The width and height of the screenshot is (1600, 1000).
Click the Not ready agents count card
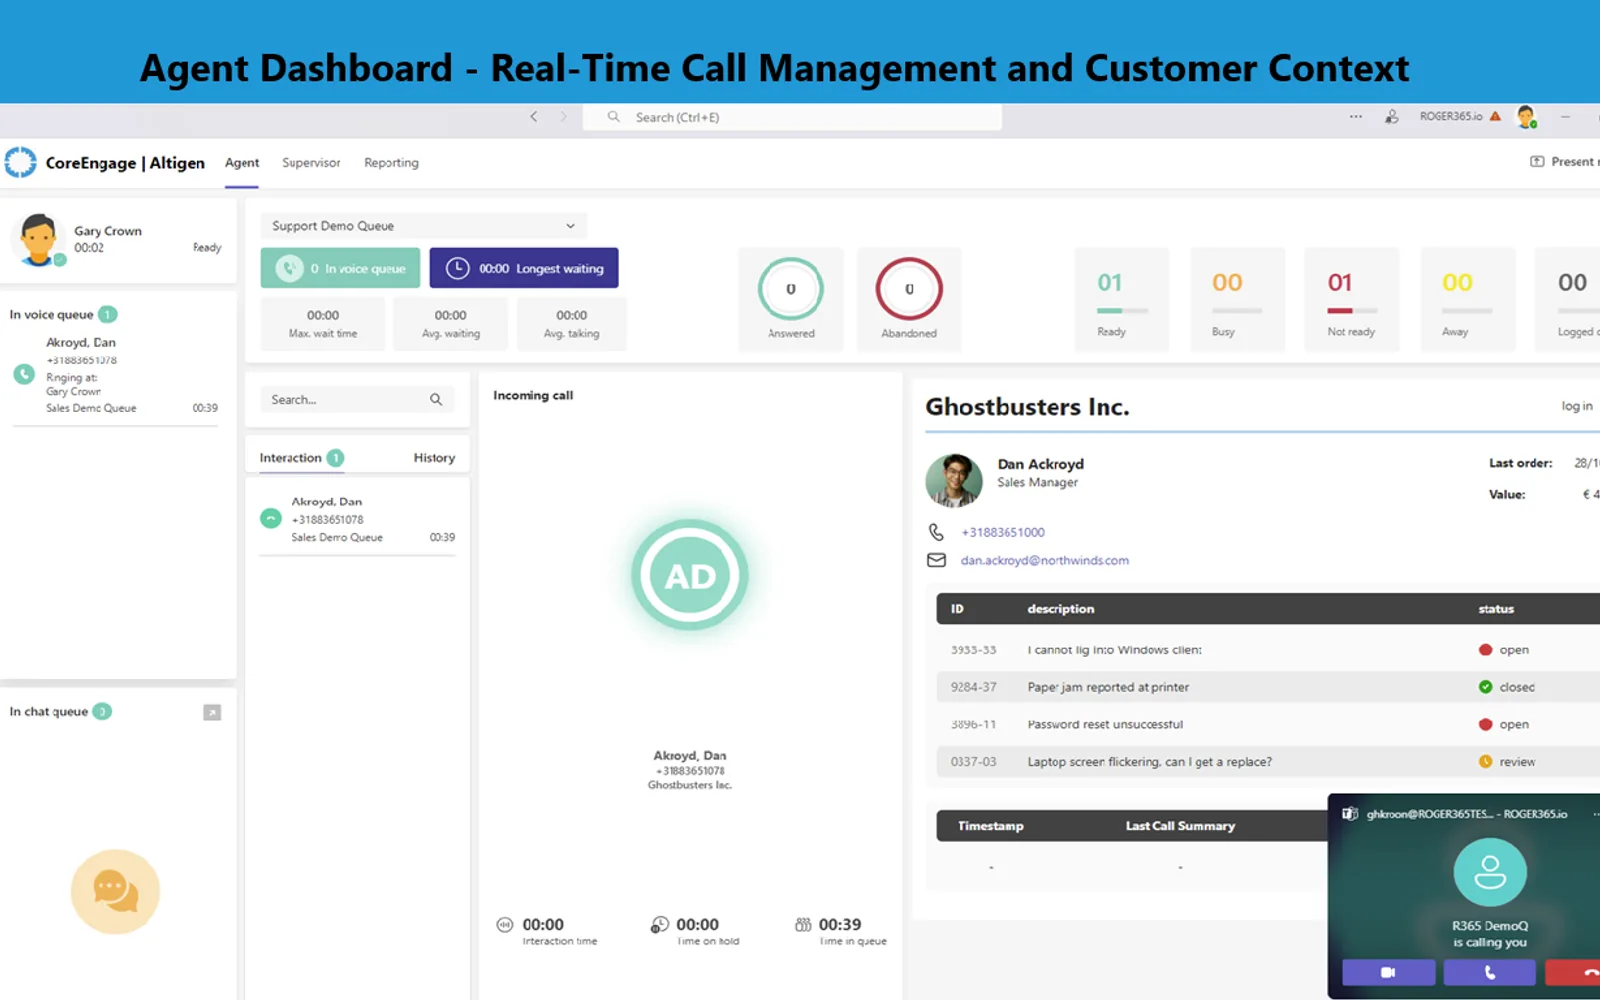click(x=1351, y=299)
